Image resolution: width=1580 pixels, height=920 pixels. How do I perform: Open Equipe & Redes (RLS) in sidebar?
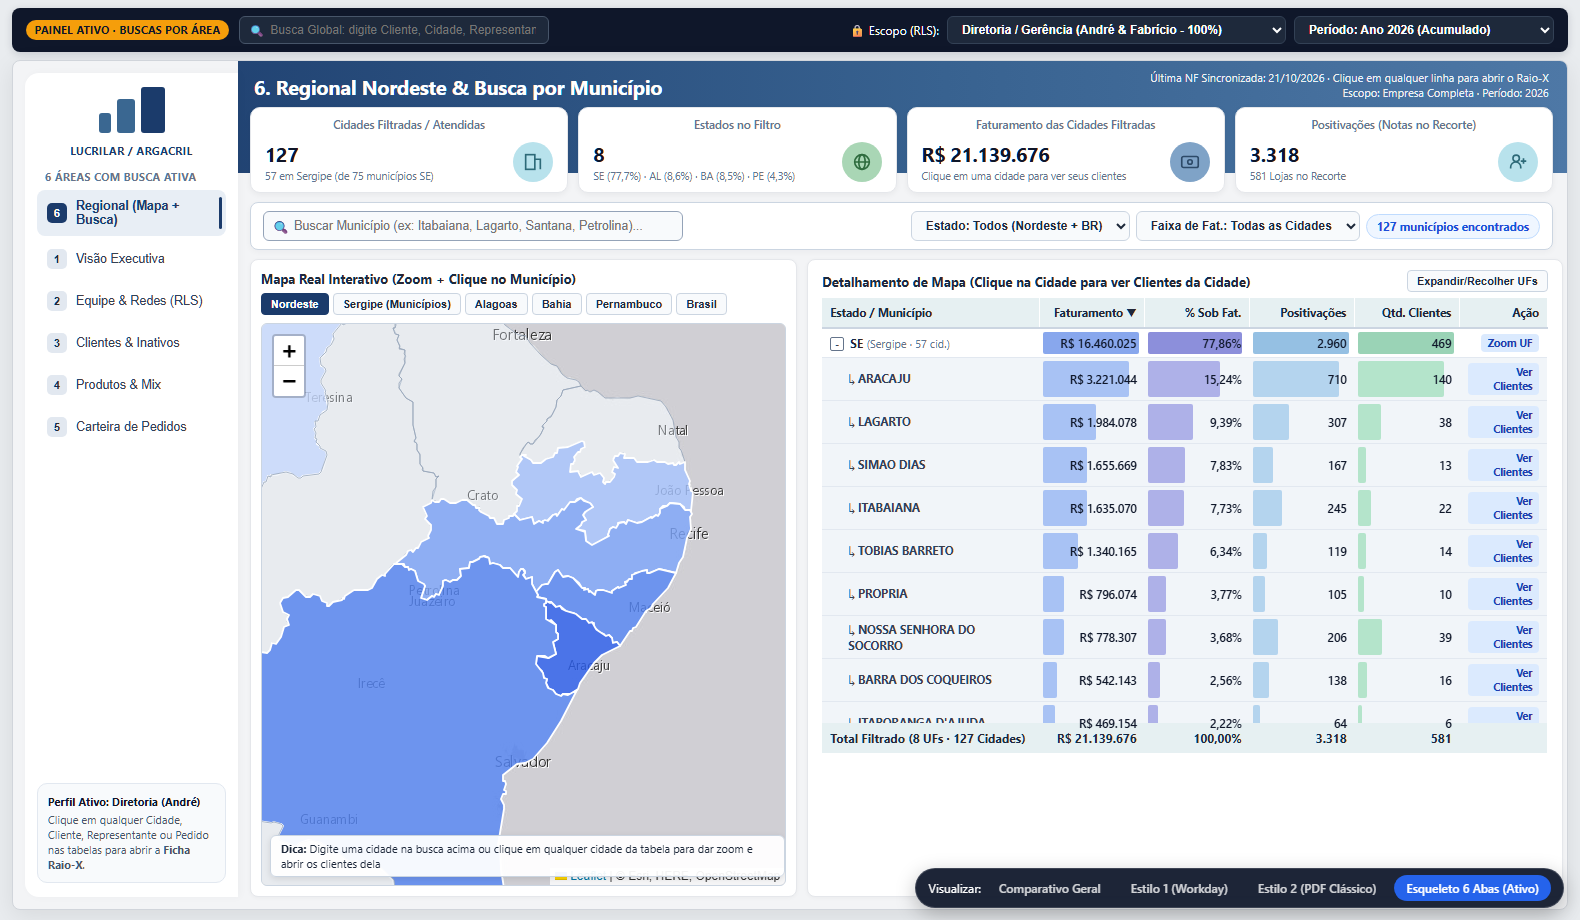point(131,301)
